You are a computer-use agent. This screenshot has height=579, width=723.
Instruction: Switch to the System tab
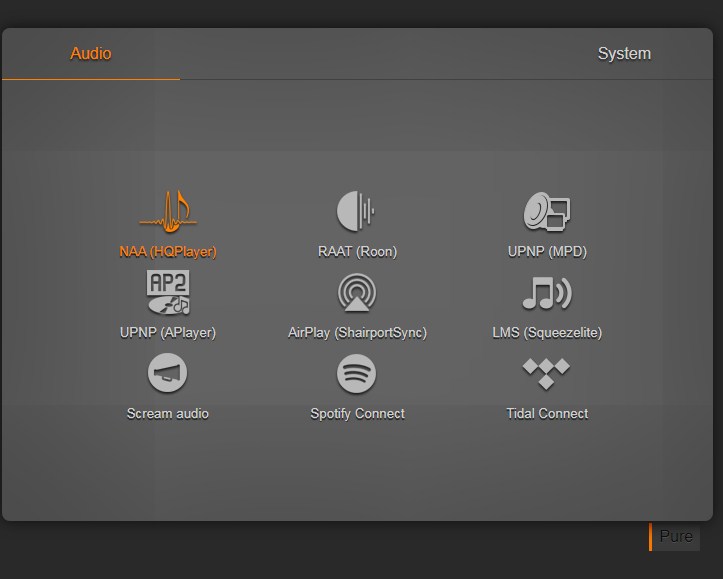point(624,54)
